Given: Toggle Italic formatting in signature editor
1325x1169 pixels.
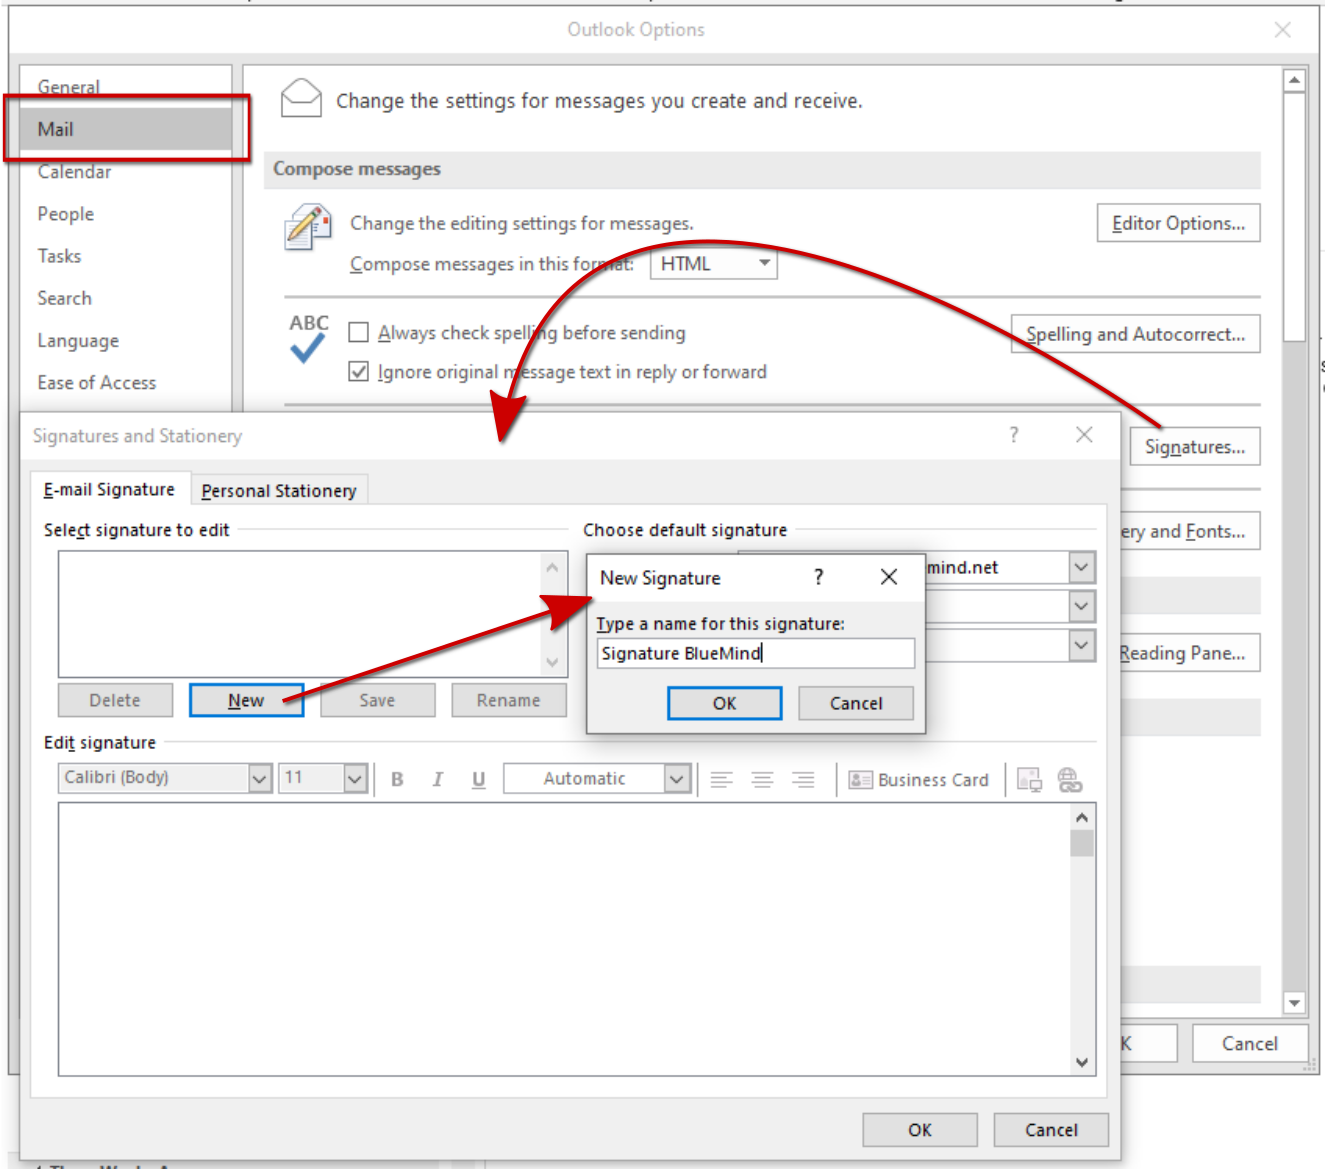Looking at the screenshot, I should pos(437,779).
